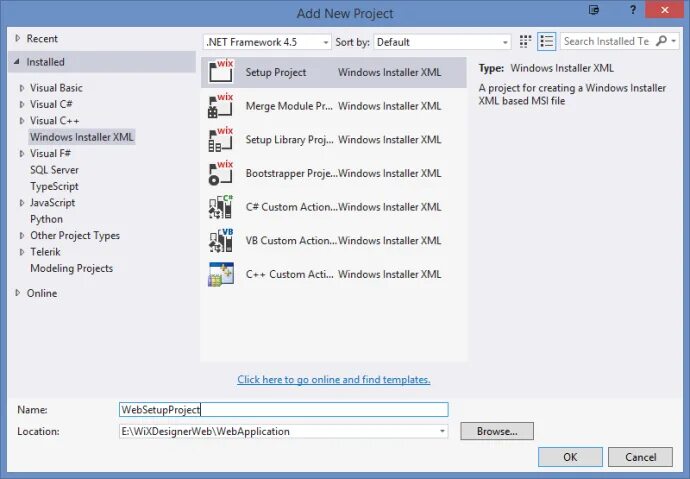
Task: Select the Merge Module Project icon
Action: [220, 106]
